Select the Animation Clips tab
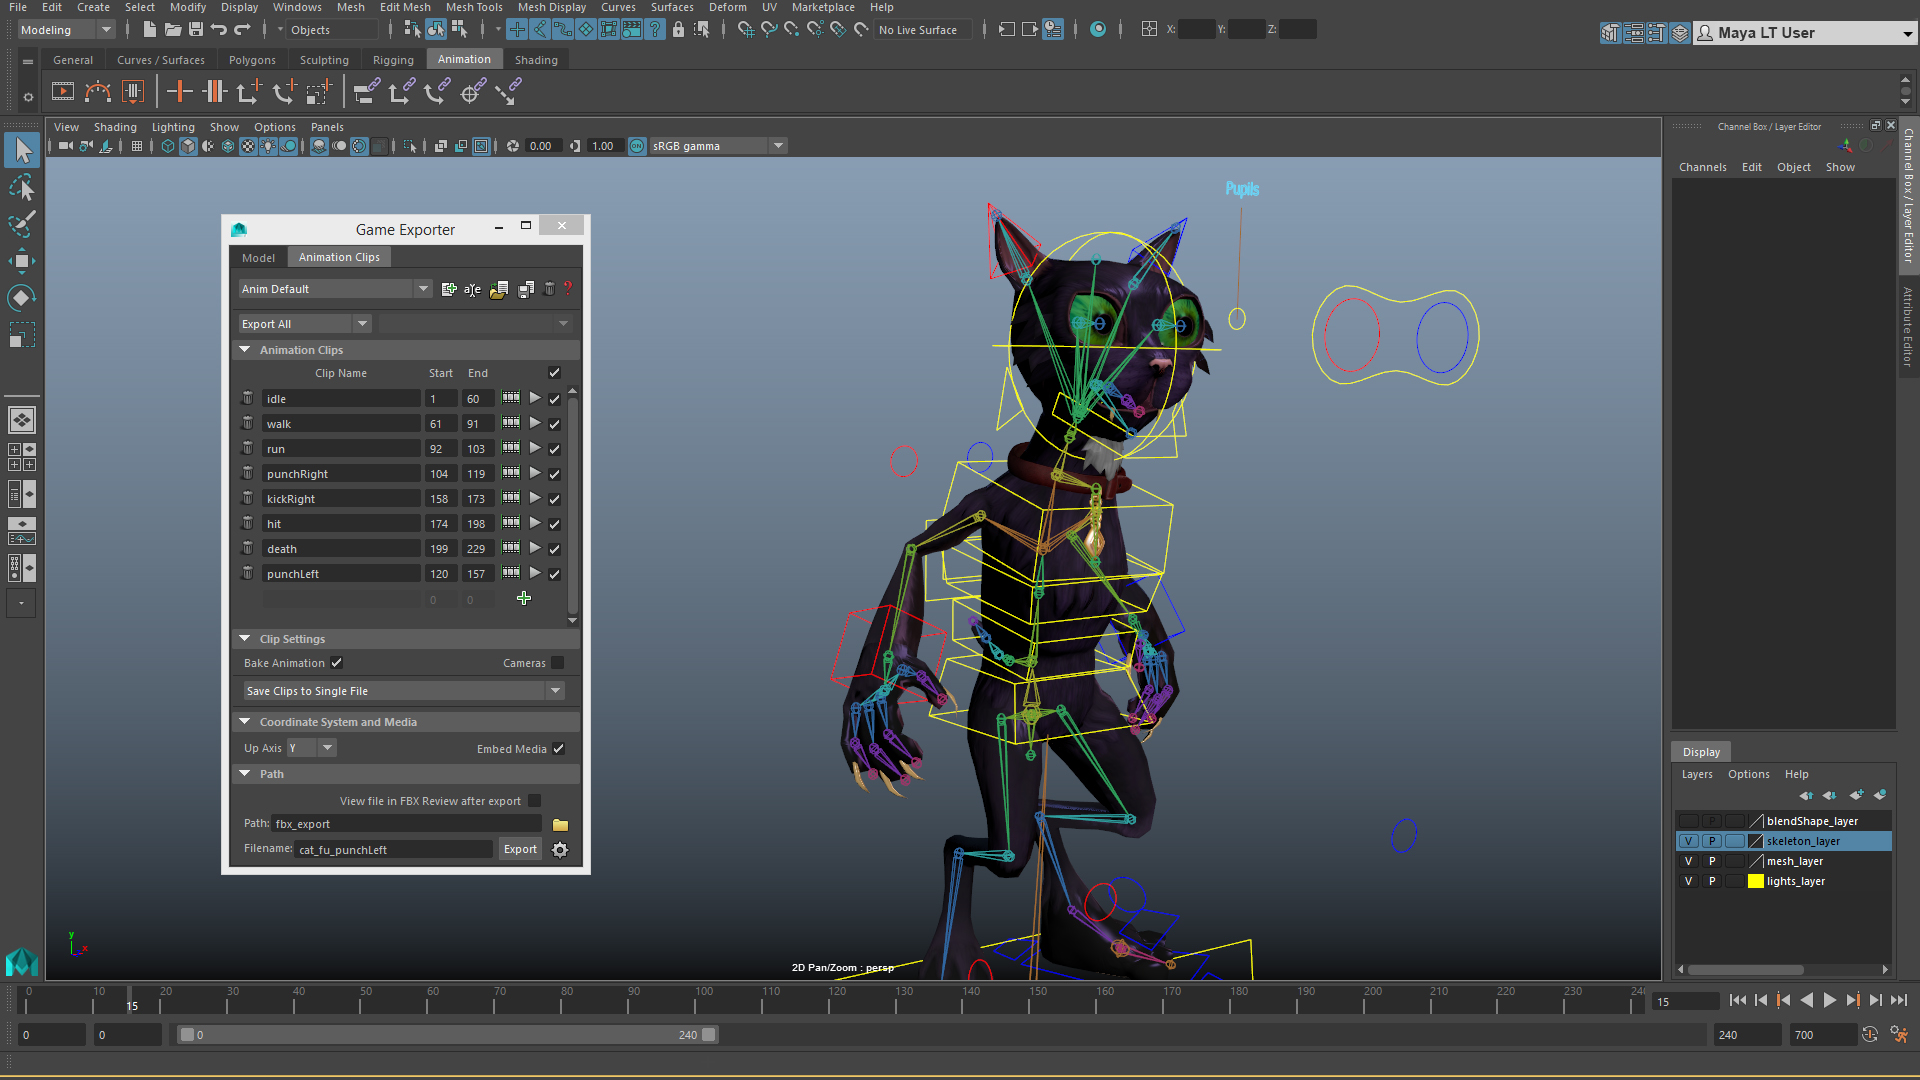The image size is (1920, 1080). (x=338, y=257)
